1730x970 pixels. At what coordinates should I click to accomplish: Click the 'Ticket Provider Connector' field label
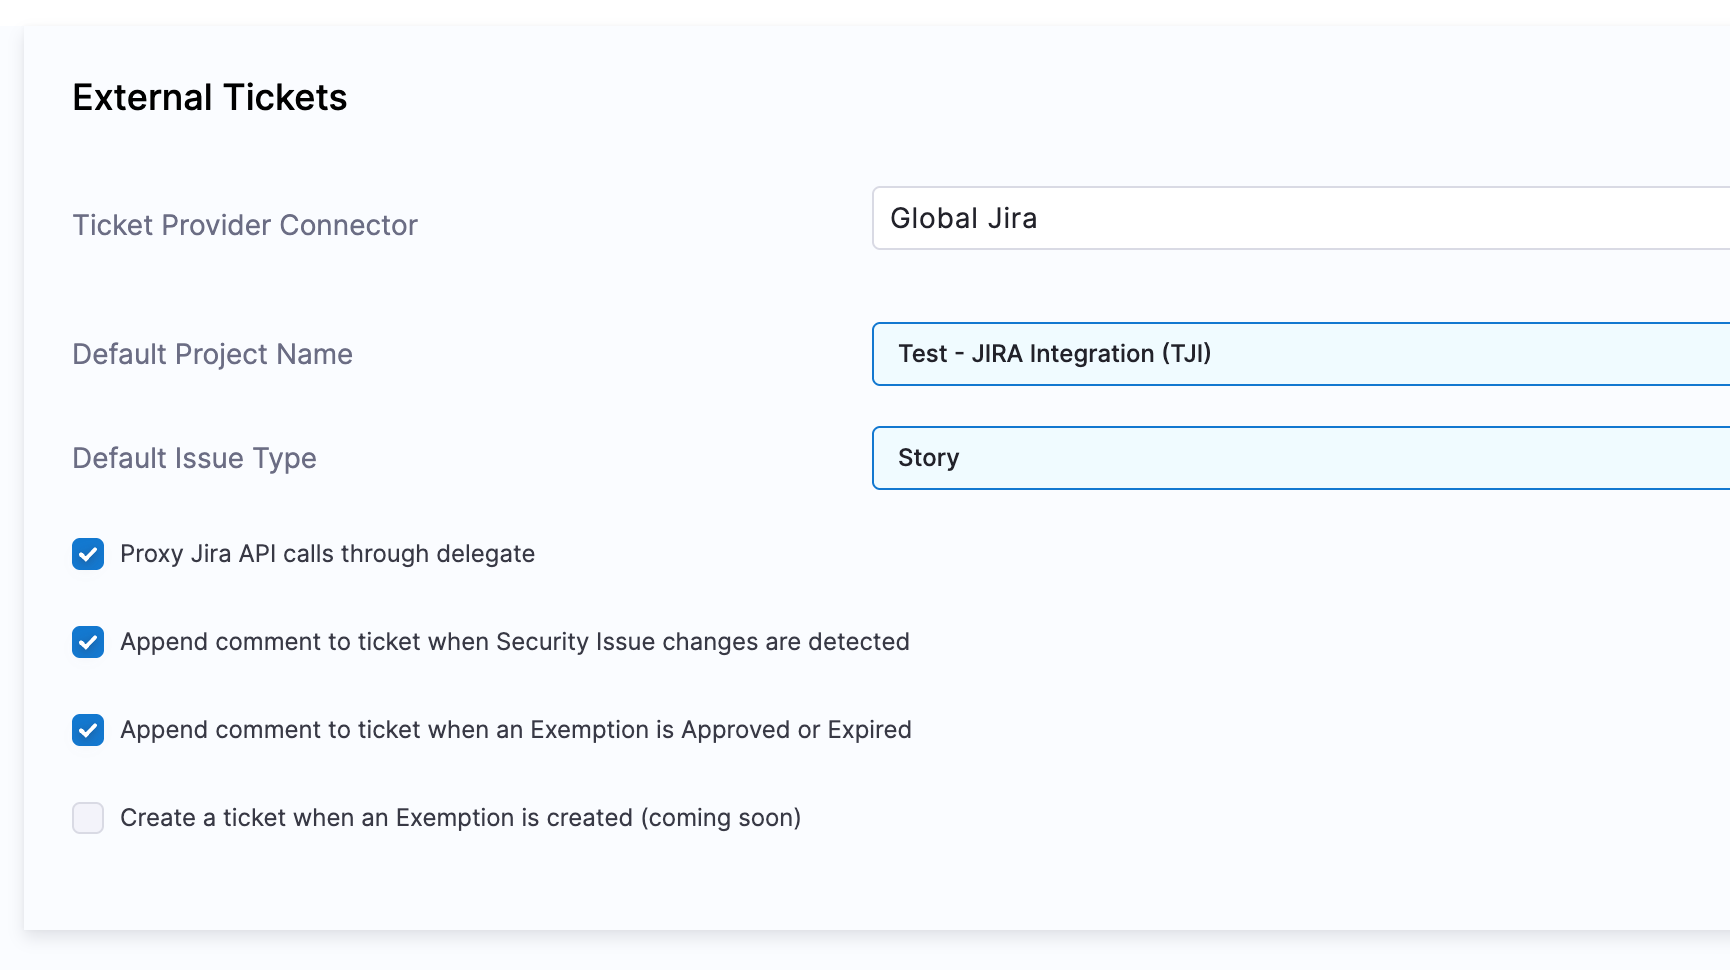tap(245, 225)
